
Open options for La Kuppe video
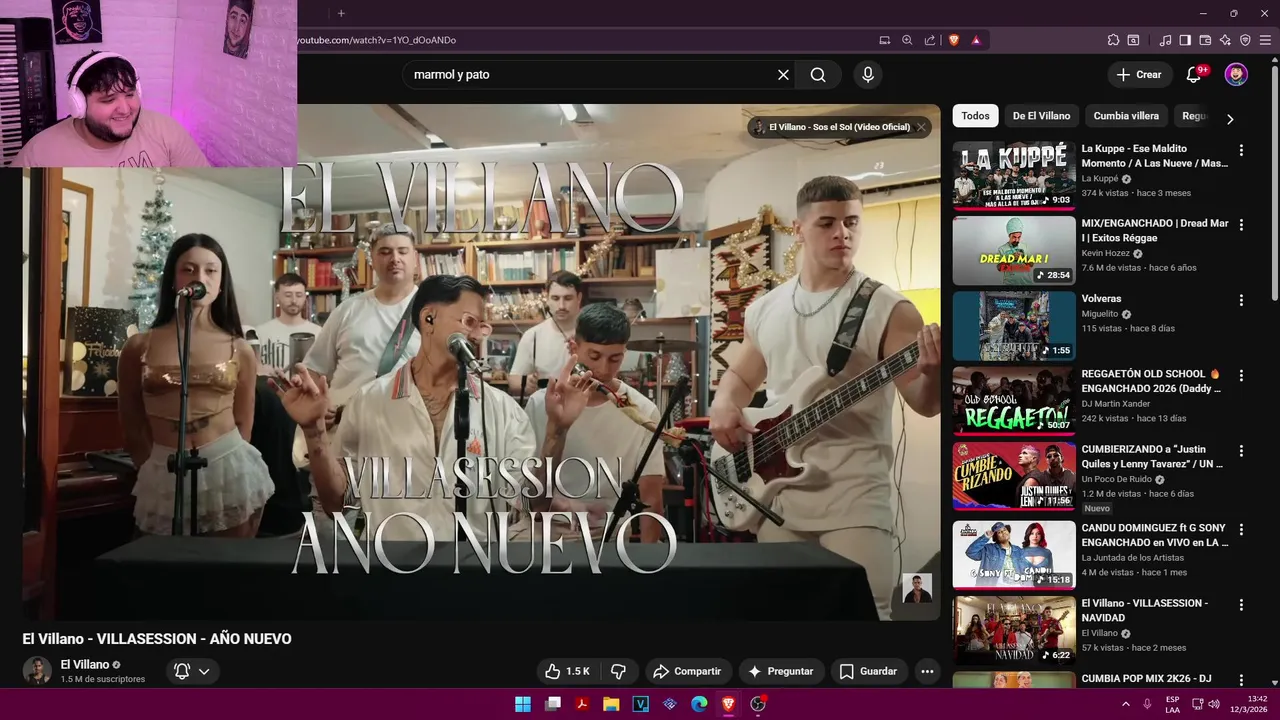(x=1241, y=150)
